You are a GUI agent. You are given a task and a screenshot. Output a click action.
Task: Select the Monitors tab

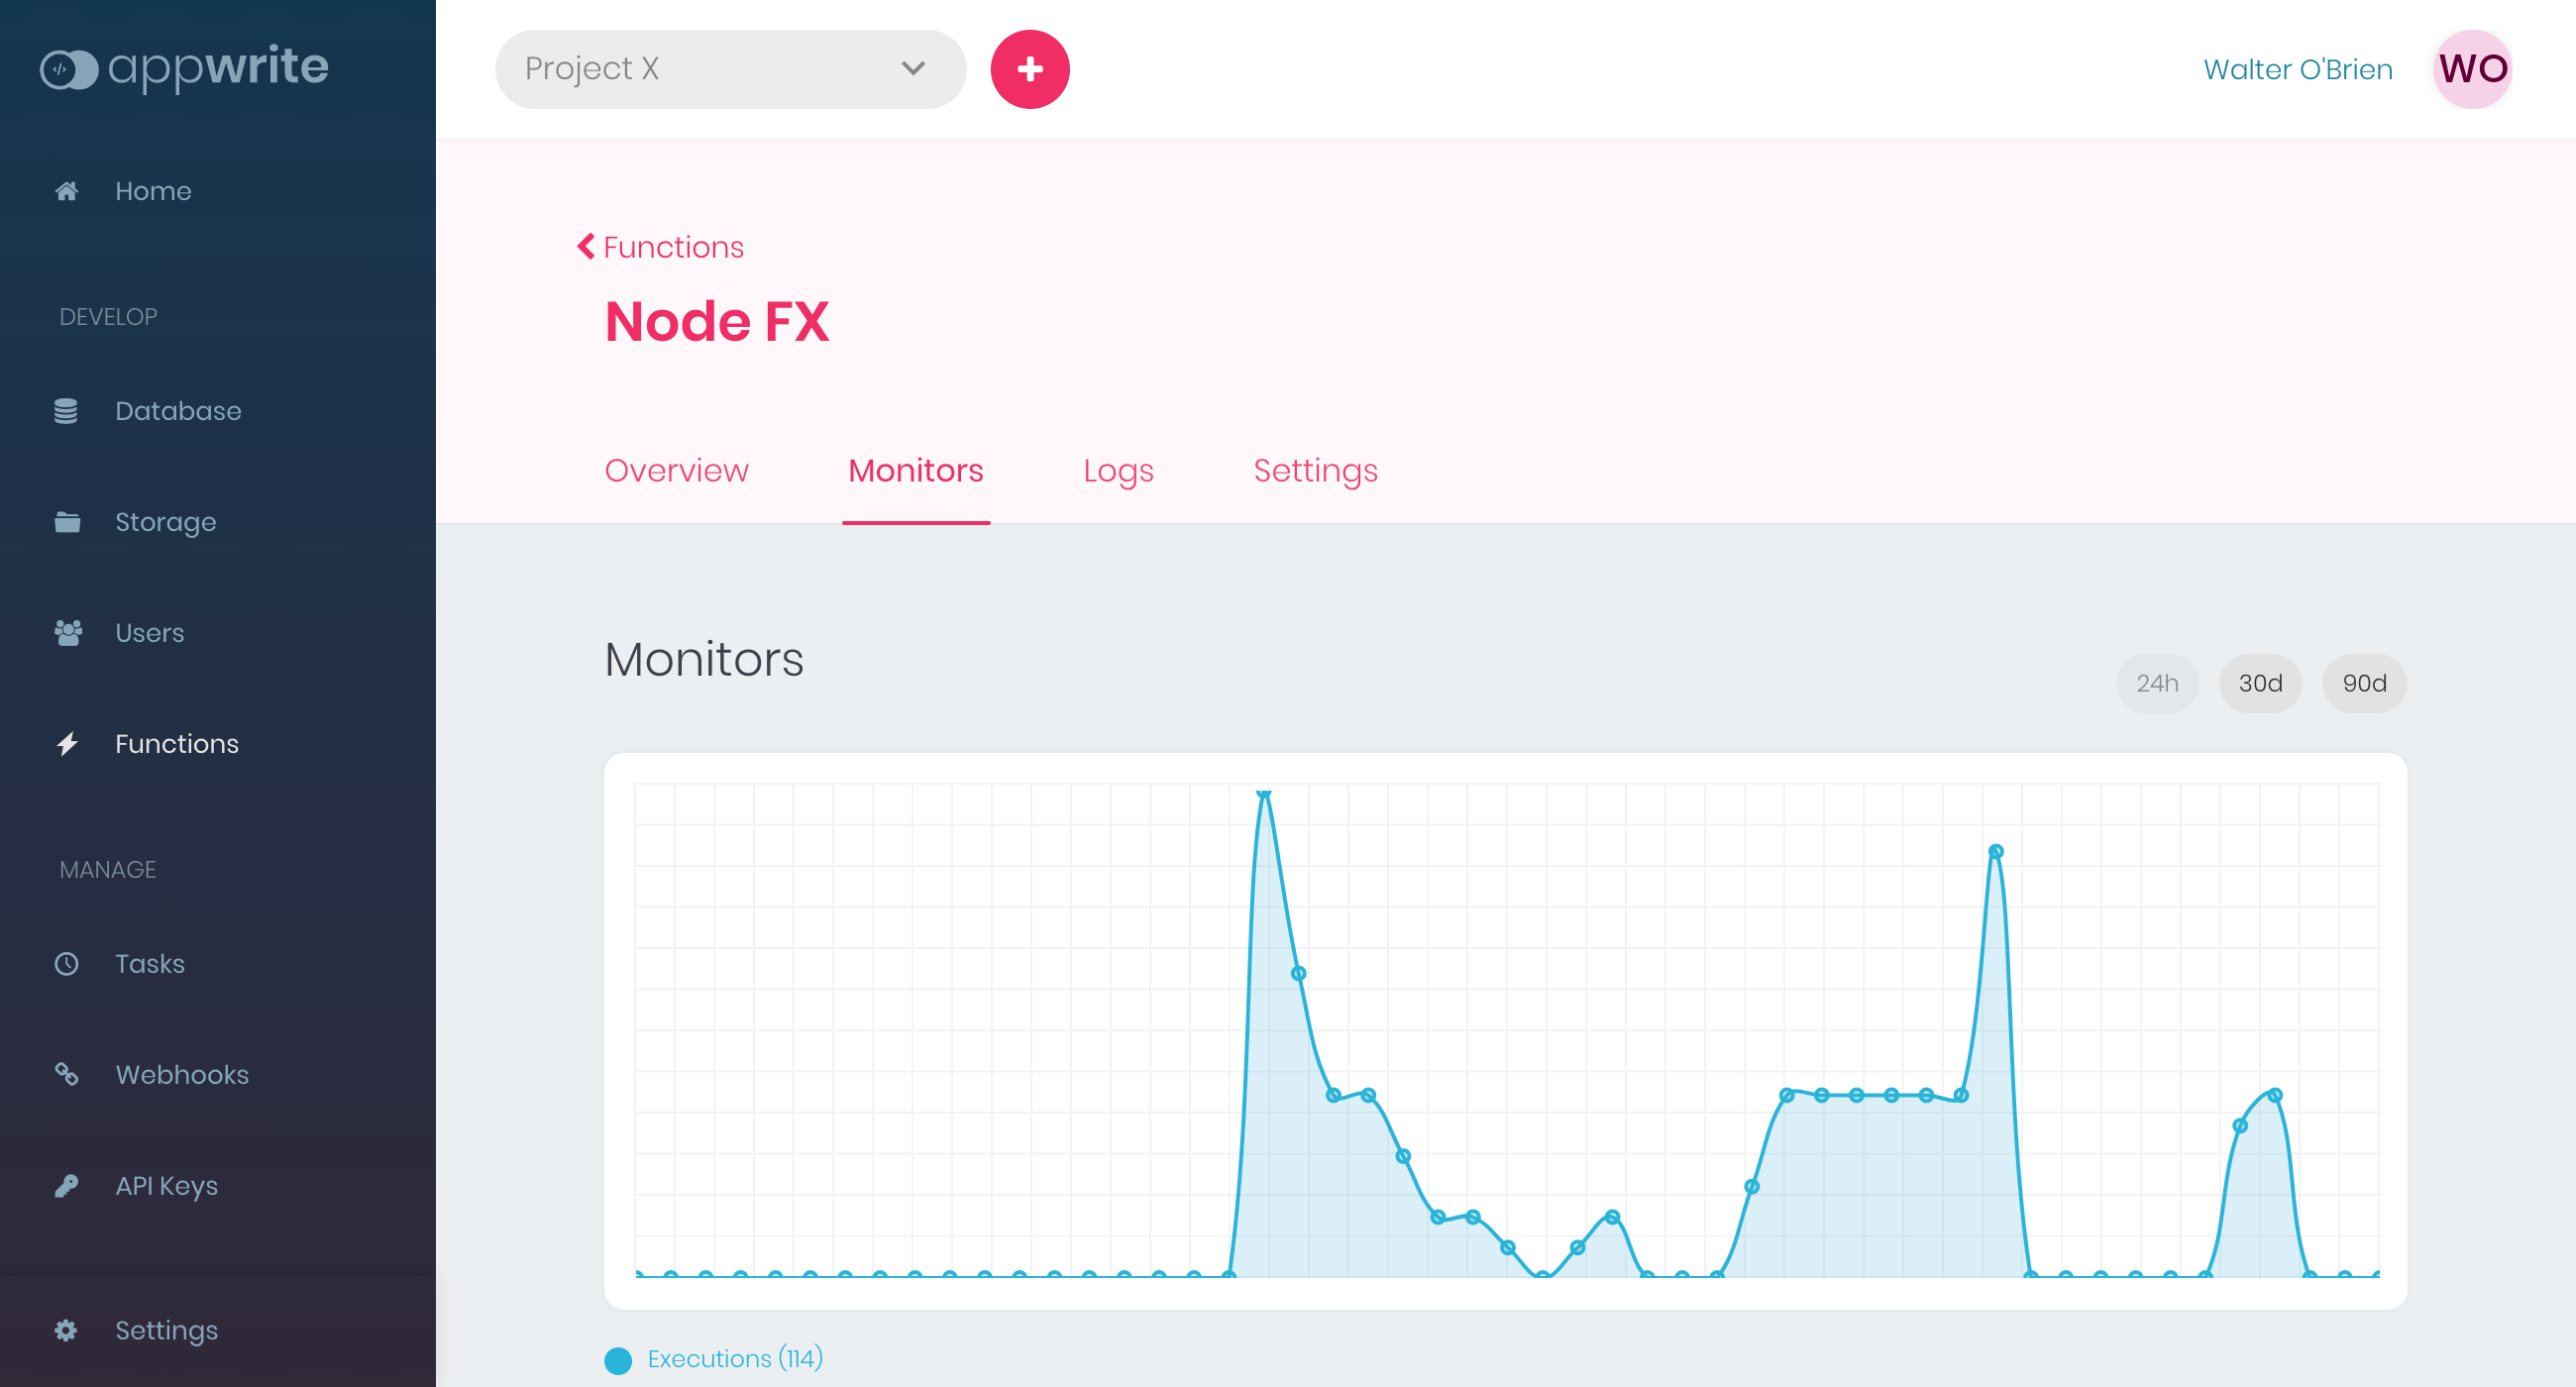(x=916, y=470)
